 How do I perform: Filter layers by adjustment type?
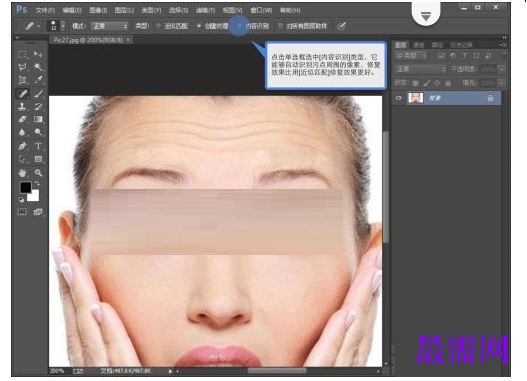click(x=453, y=55)
